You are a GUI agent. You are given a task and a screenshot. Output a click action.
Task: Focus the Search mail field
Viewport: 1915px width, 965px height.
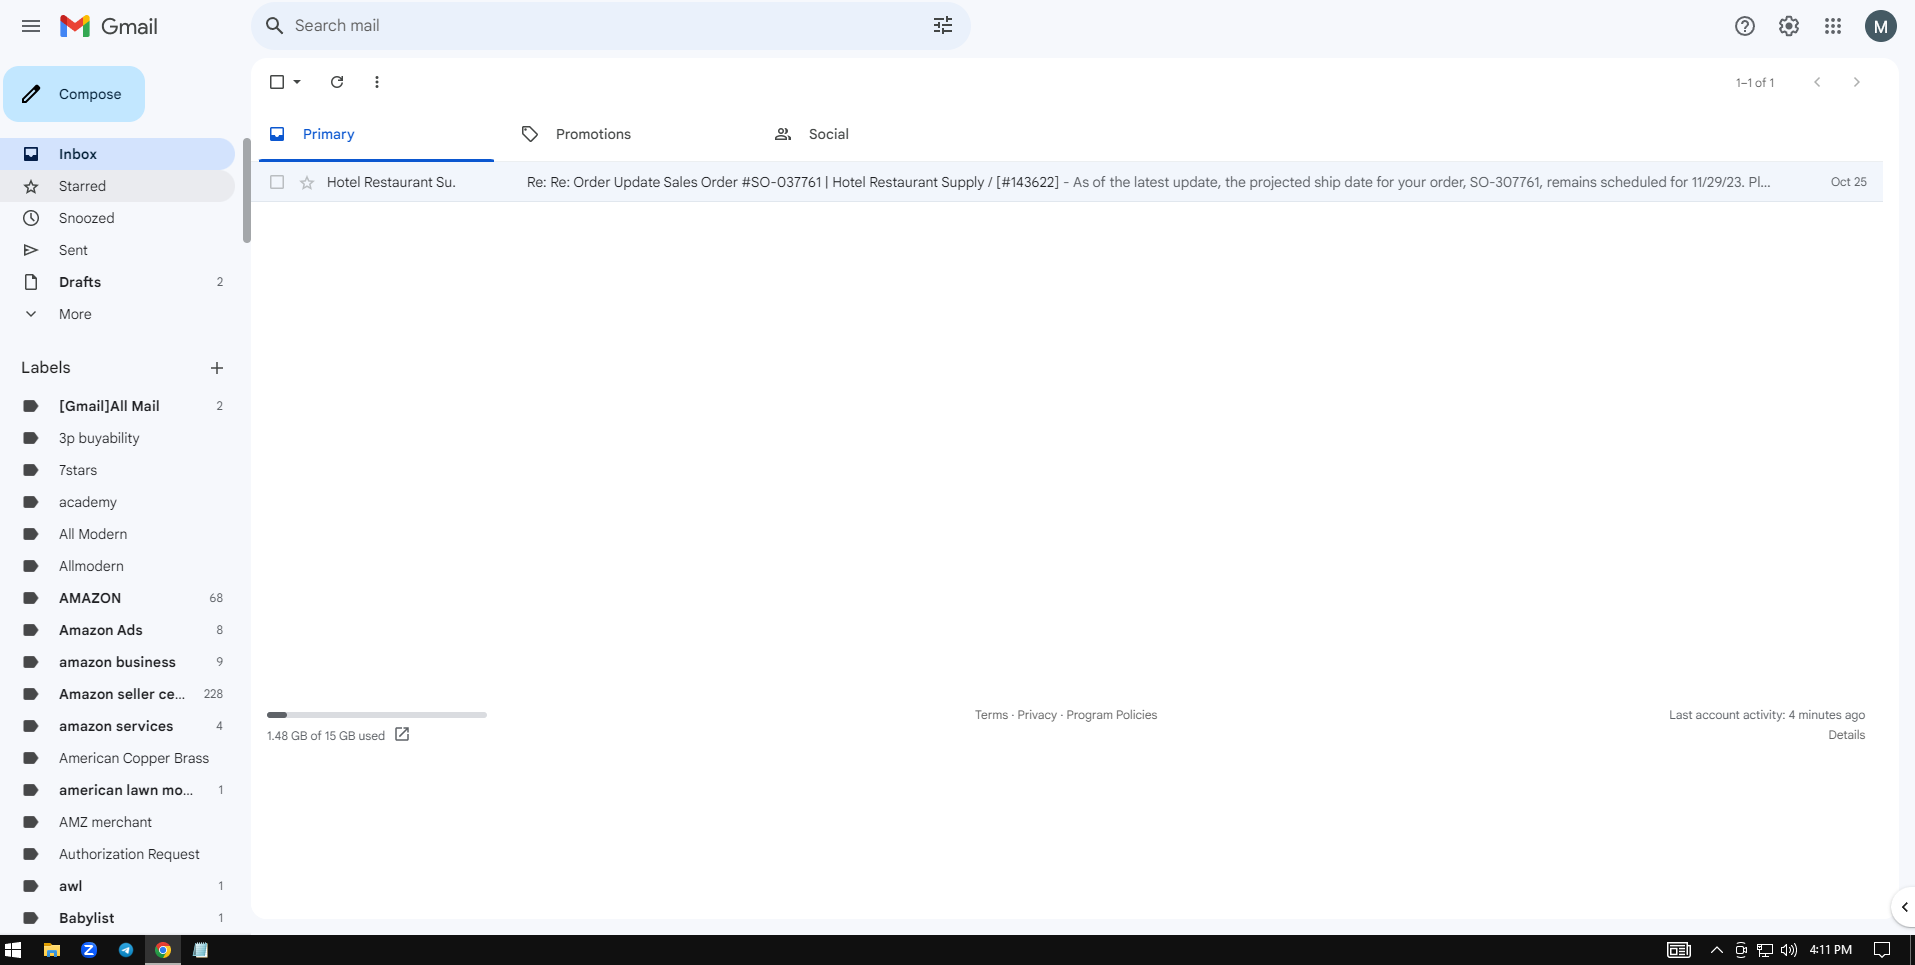[610, 26]
